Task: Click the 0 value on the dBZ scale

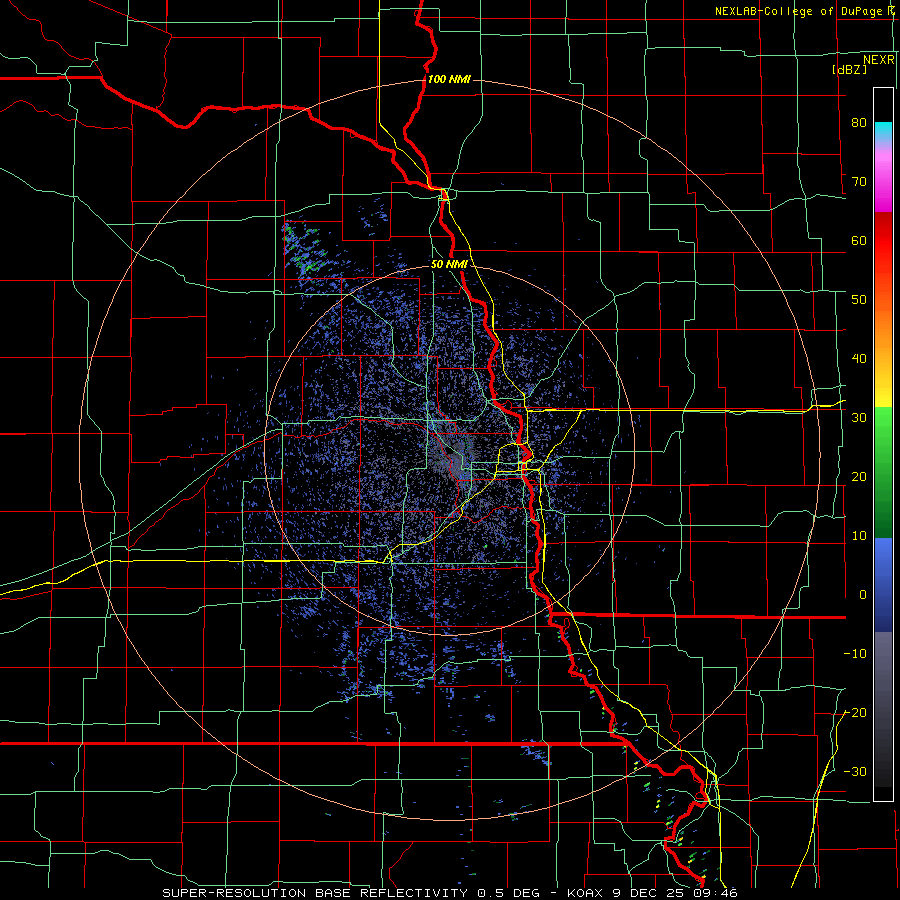Action: [863, 595]
